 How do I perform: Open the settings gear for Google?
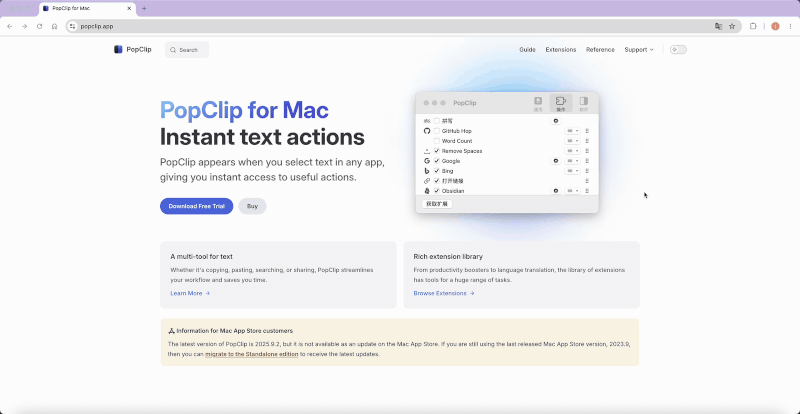pyautogui.click(x=556, y=161)
